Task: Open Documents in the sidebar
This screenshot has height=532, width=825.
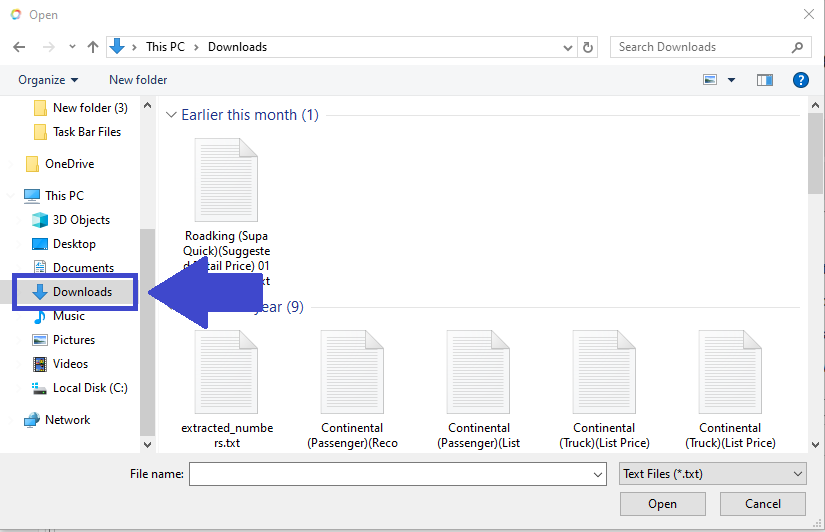Action: click(x=73, y=268)
